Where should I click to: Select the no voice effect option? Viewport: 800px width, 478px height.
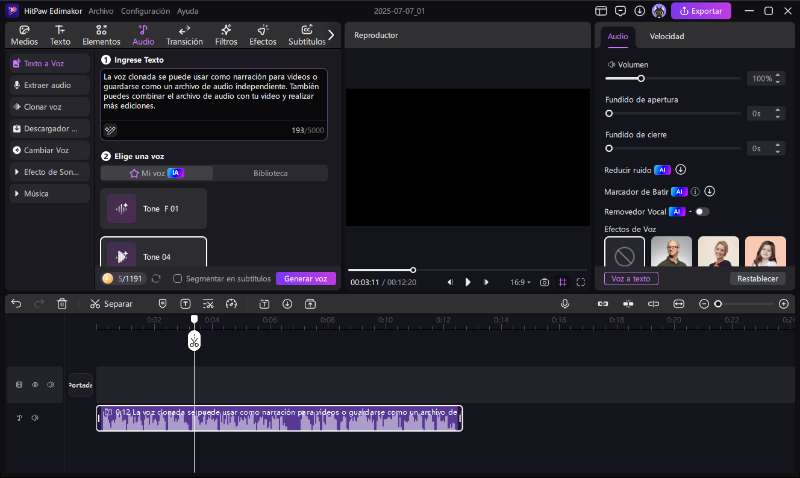click(x=624, y=251)
